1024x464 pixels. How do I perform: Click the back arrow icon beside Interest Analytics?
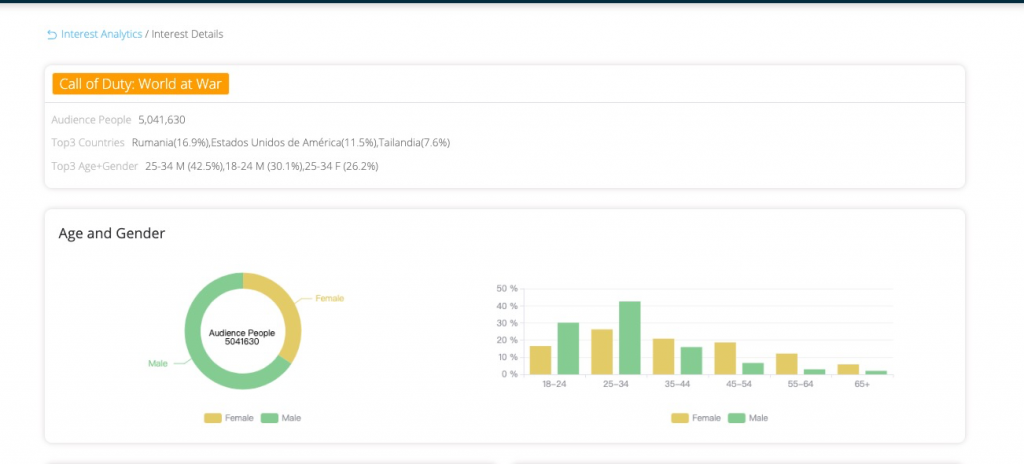pyautogui.click(x=52, y=35)
